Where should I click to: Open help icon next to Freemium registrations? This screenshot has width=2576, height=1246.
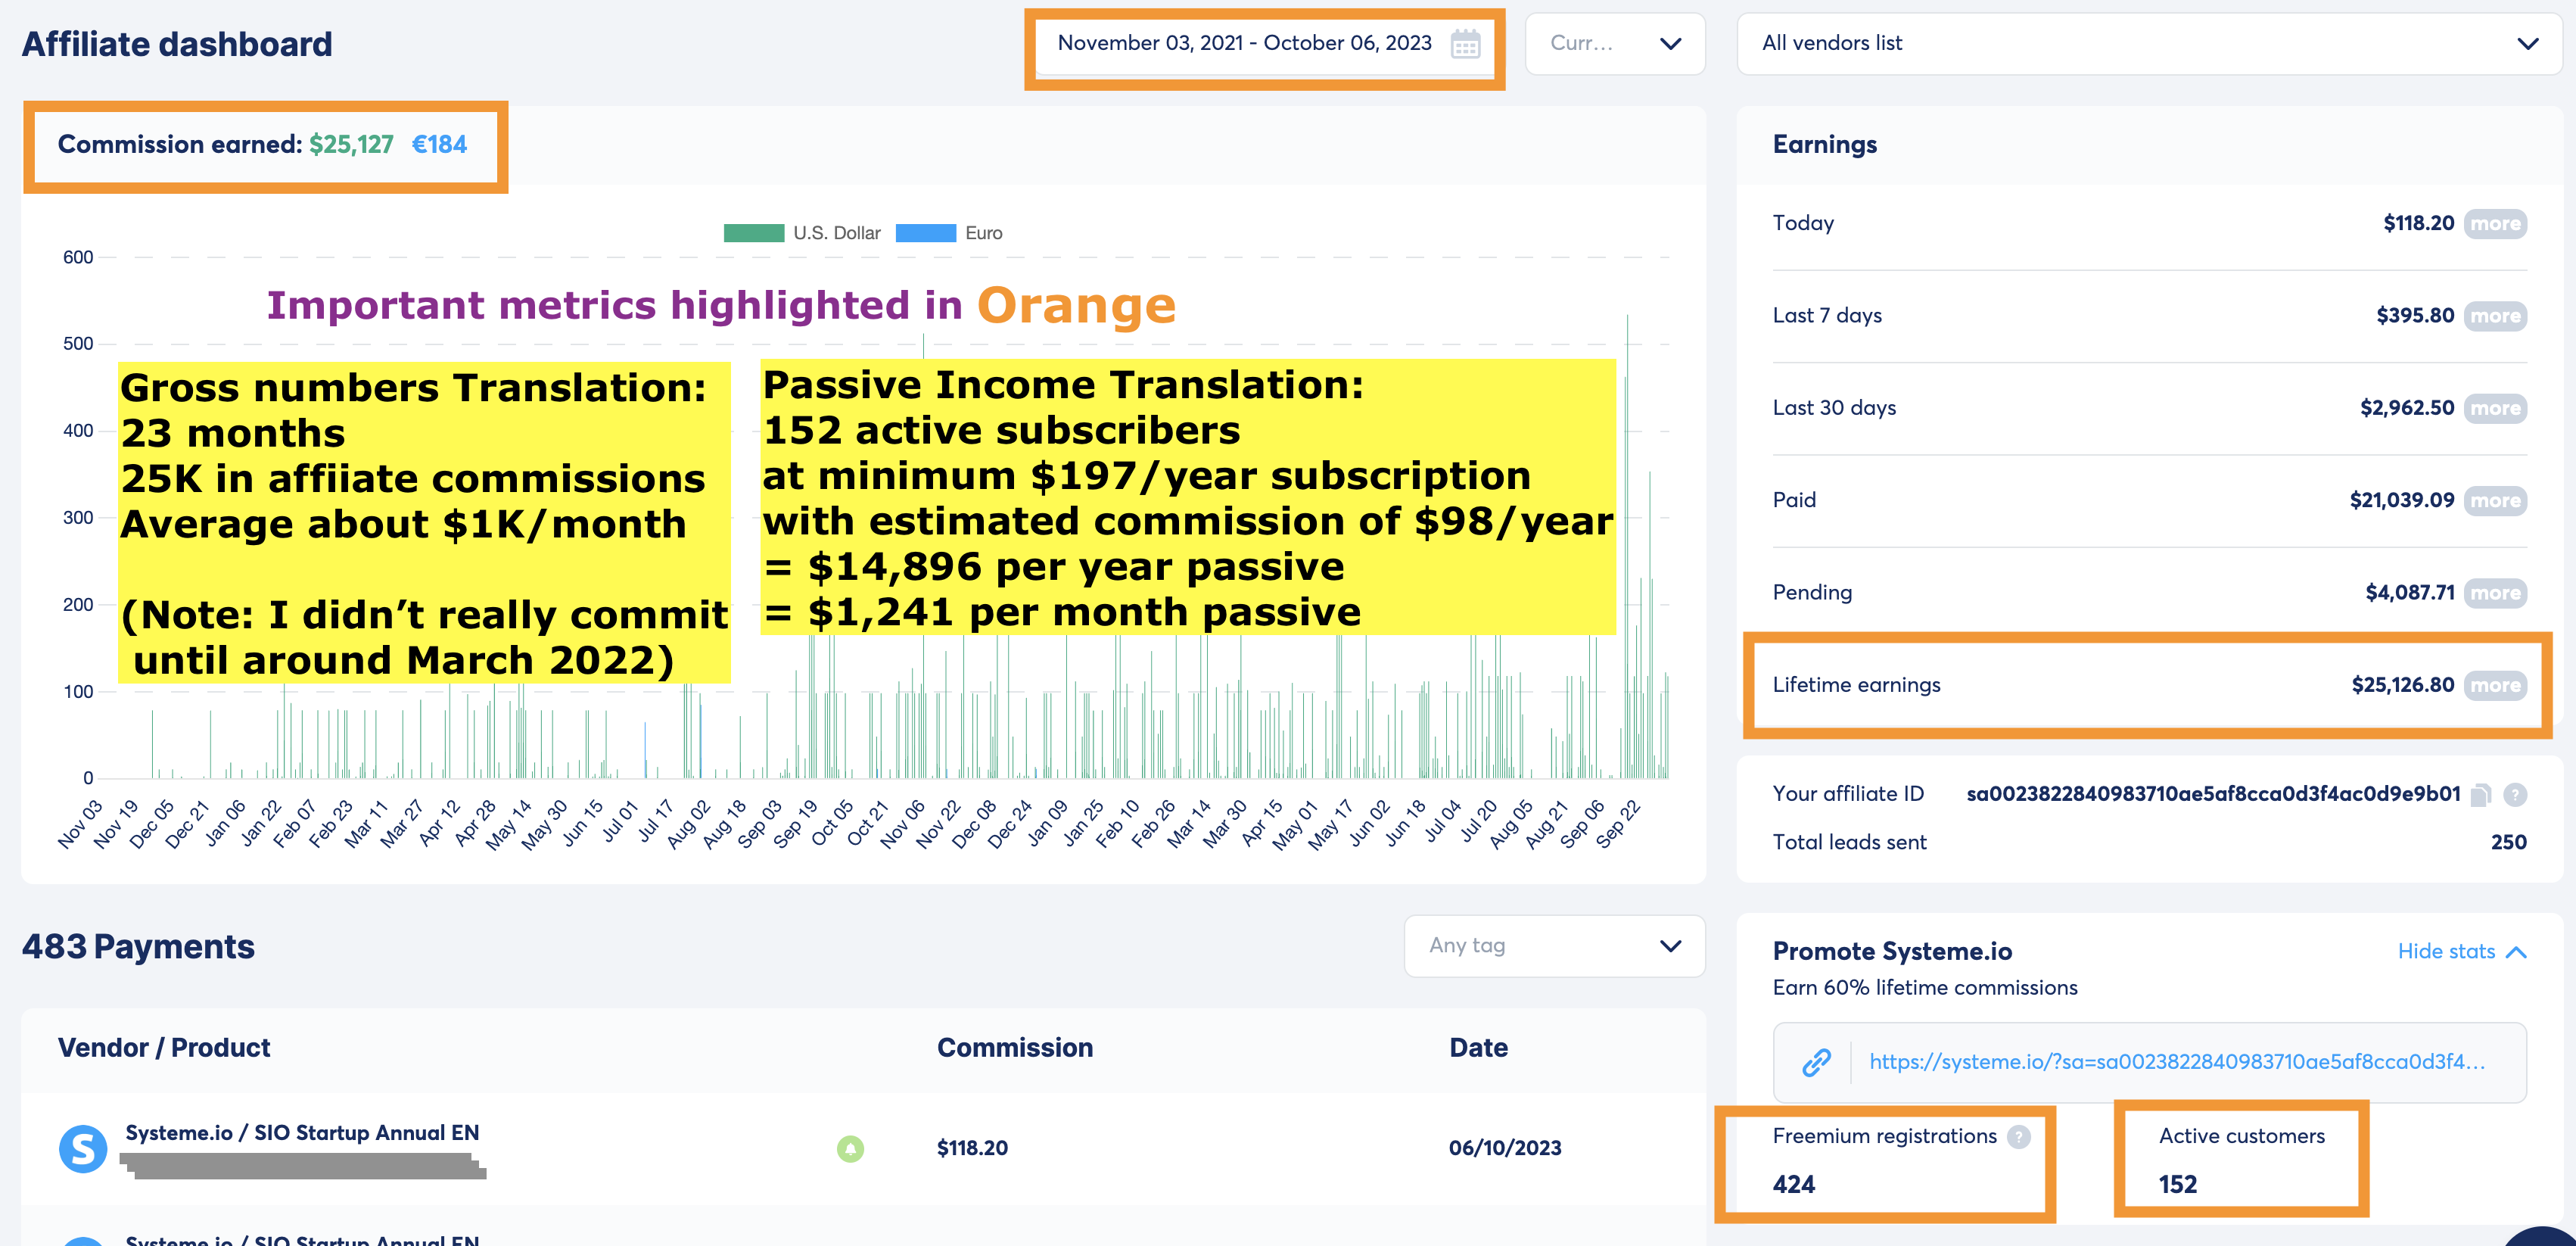(x=2019, y=1137)
